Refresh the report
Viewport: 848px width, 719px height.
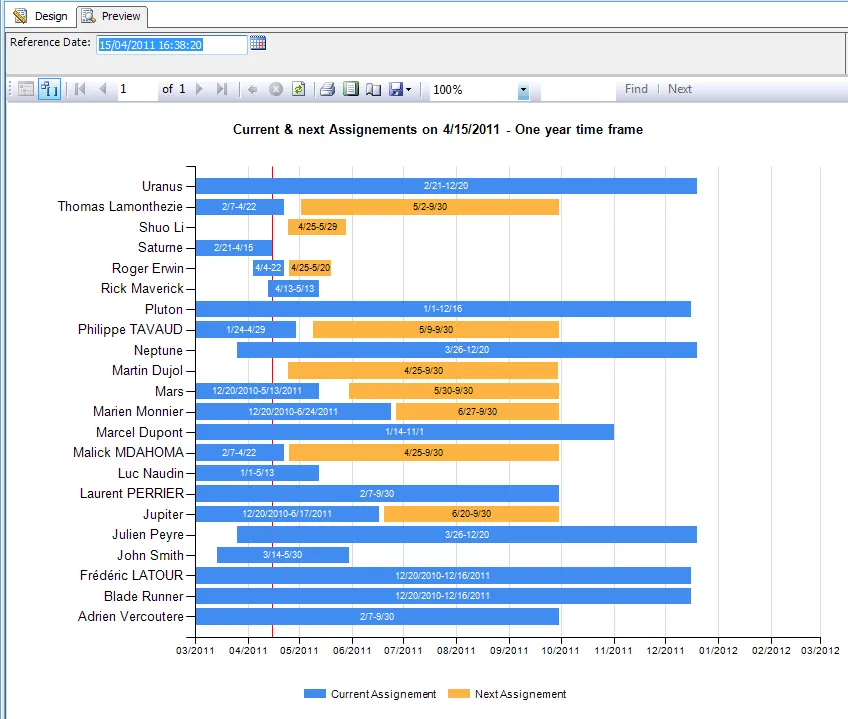point(298,89)
